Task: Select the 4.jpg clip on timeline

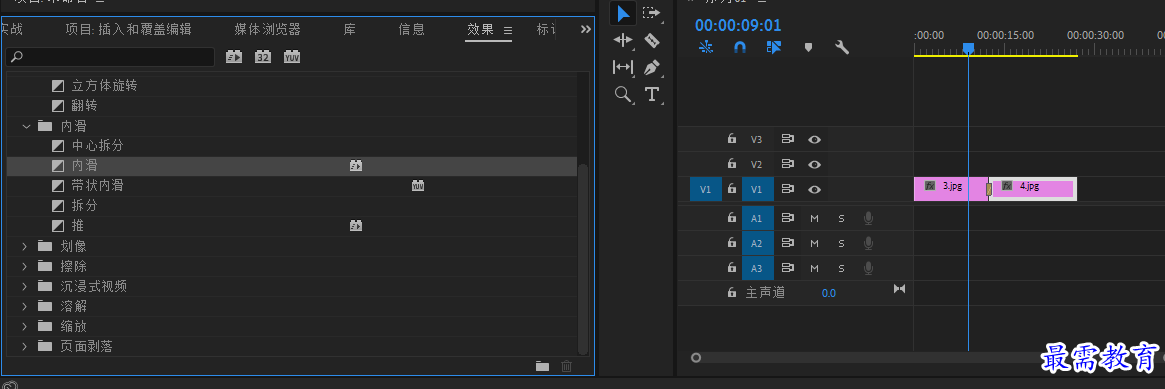Action: (x=1034, y=189)
